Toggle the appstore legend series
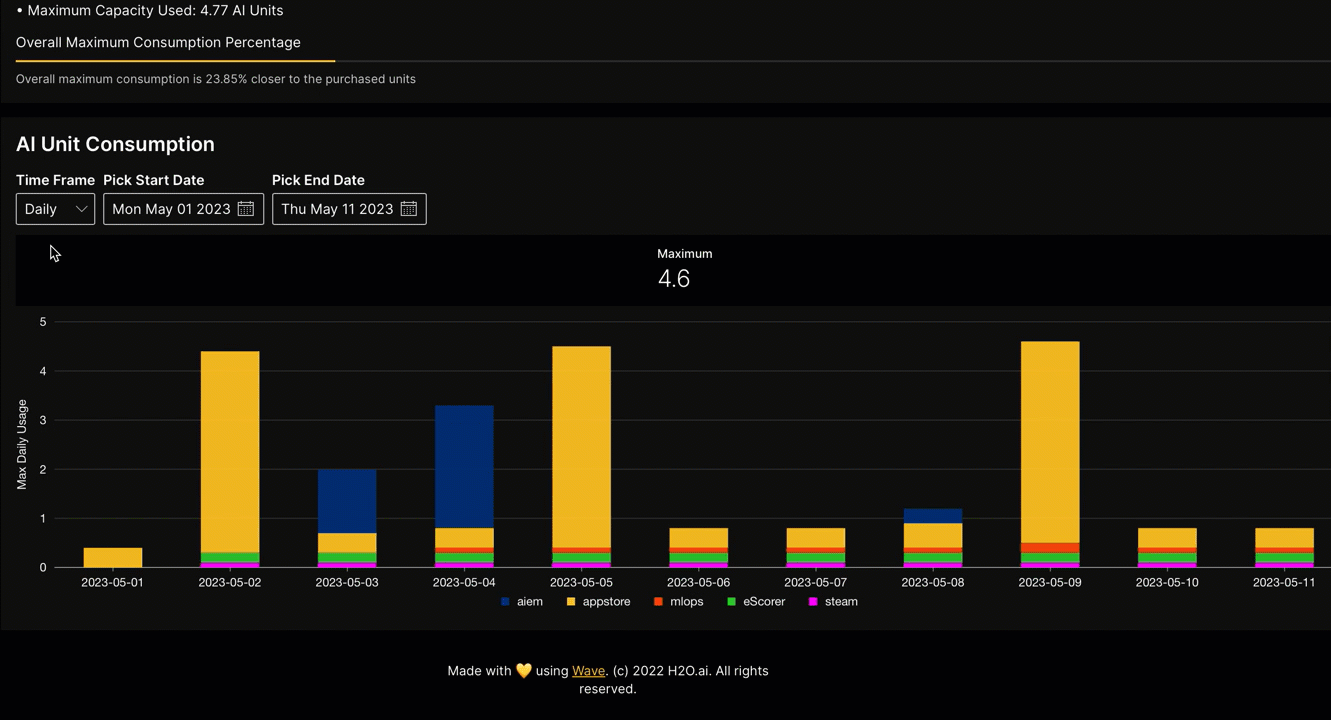 [x=598, y=602]
